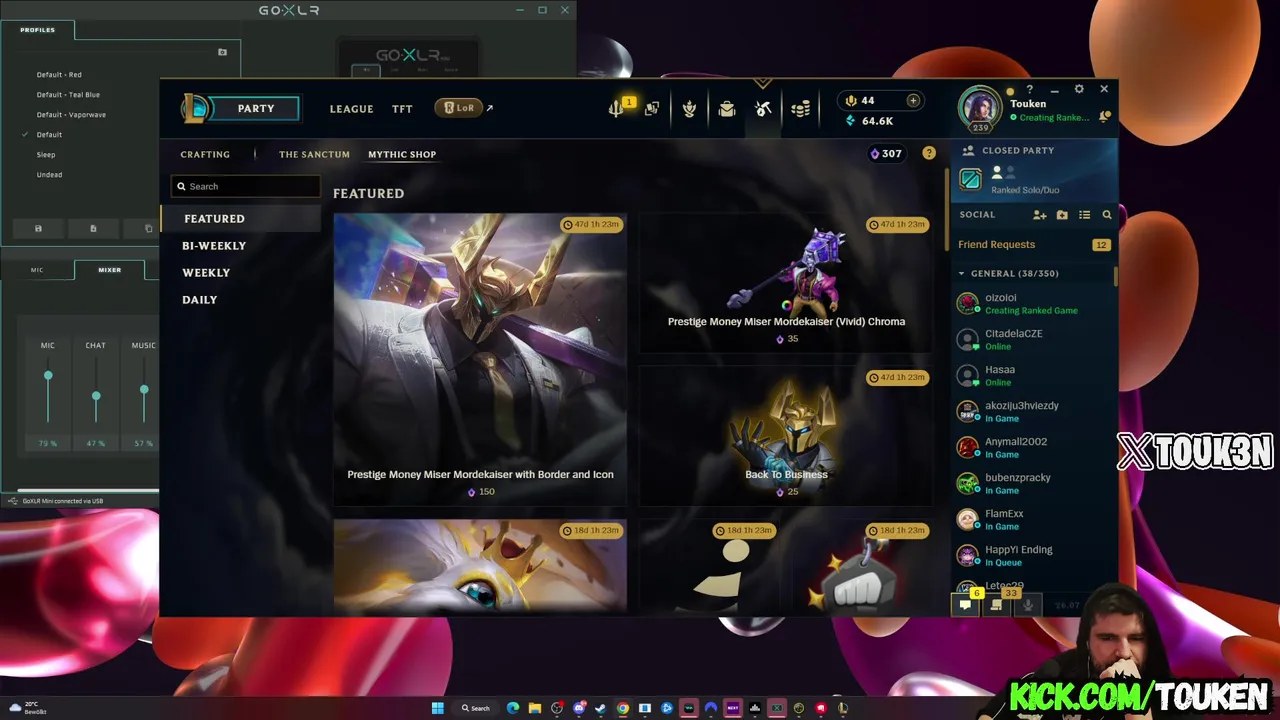
Task: Click the plus button to buy RP
Action: coord(913,100)
